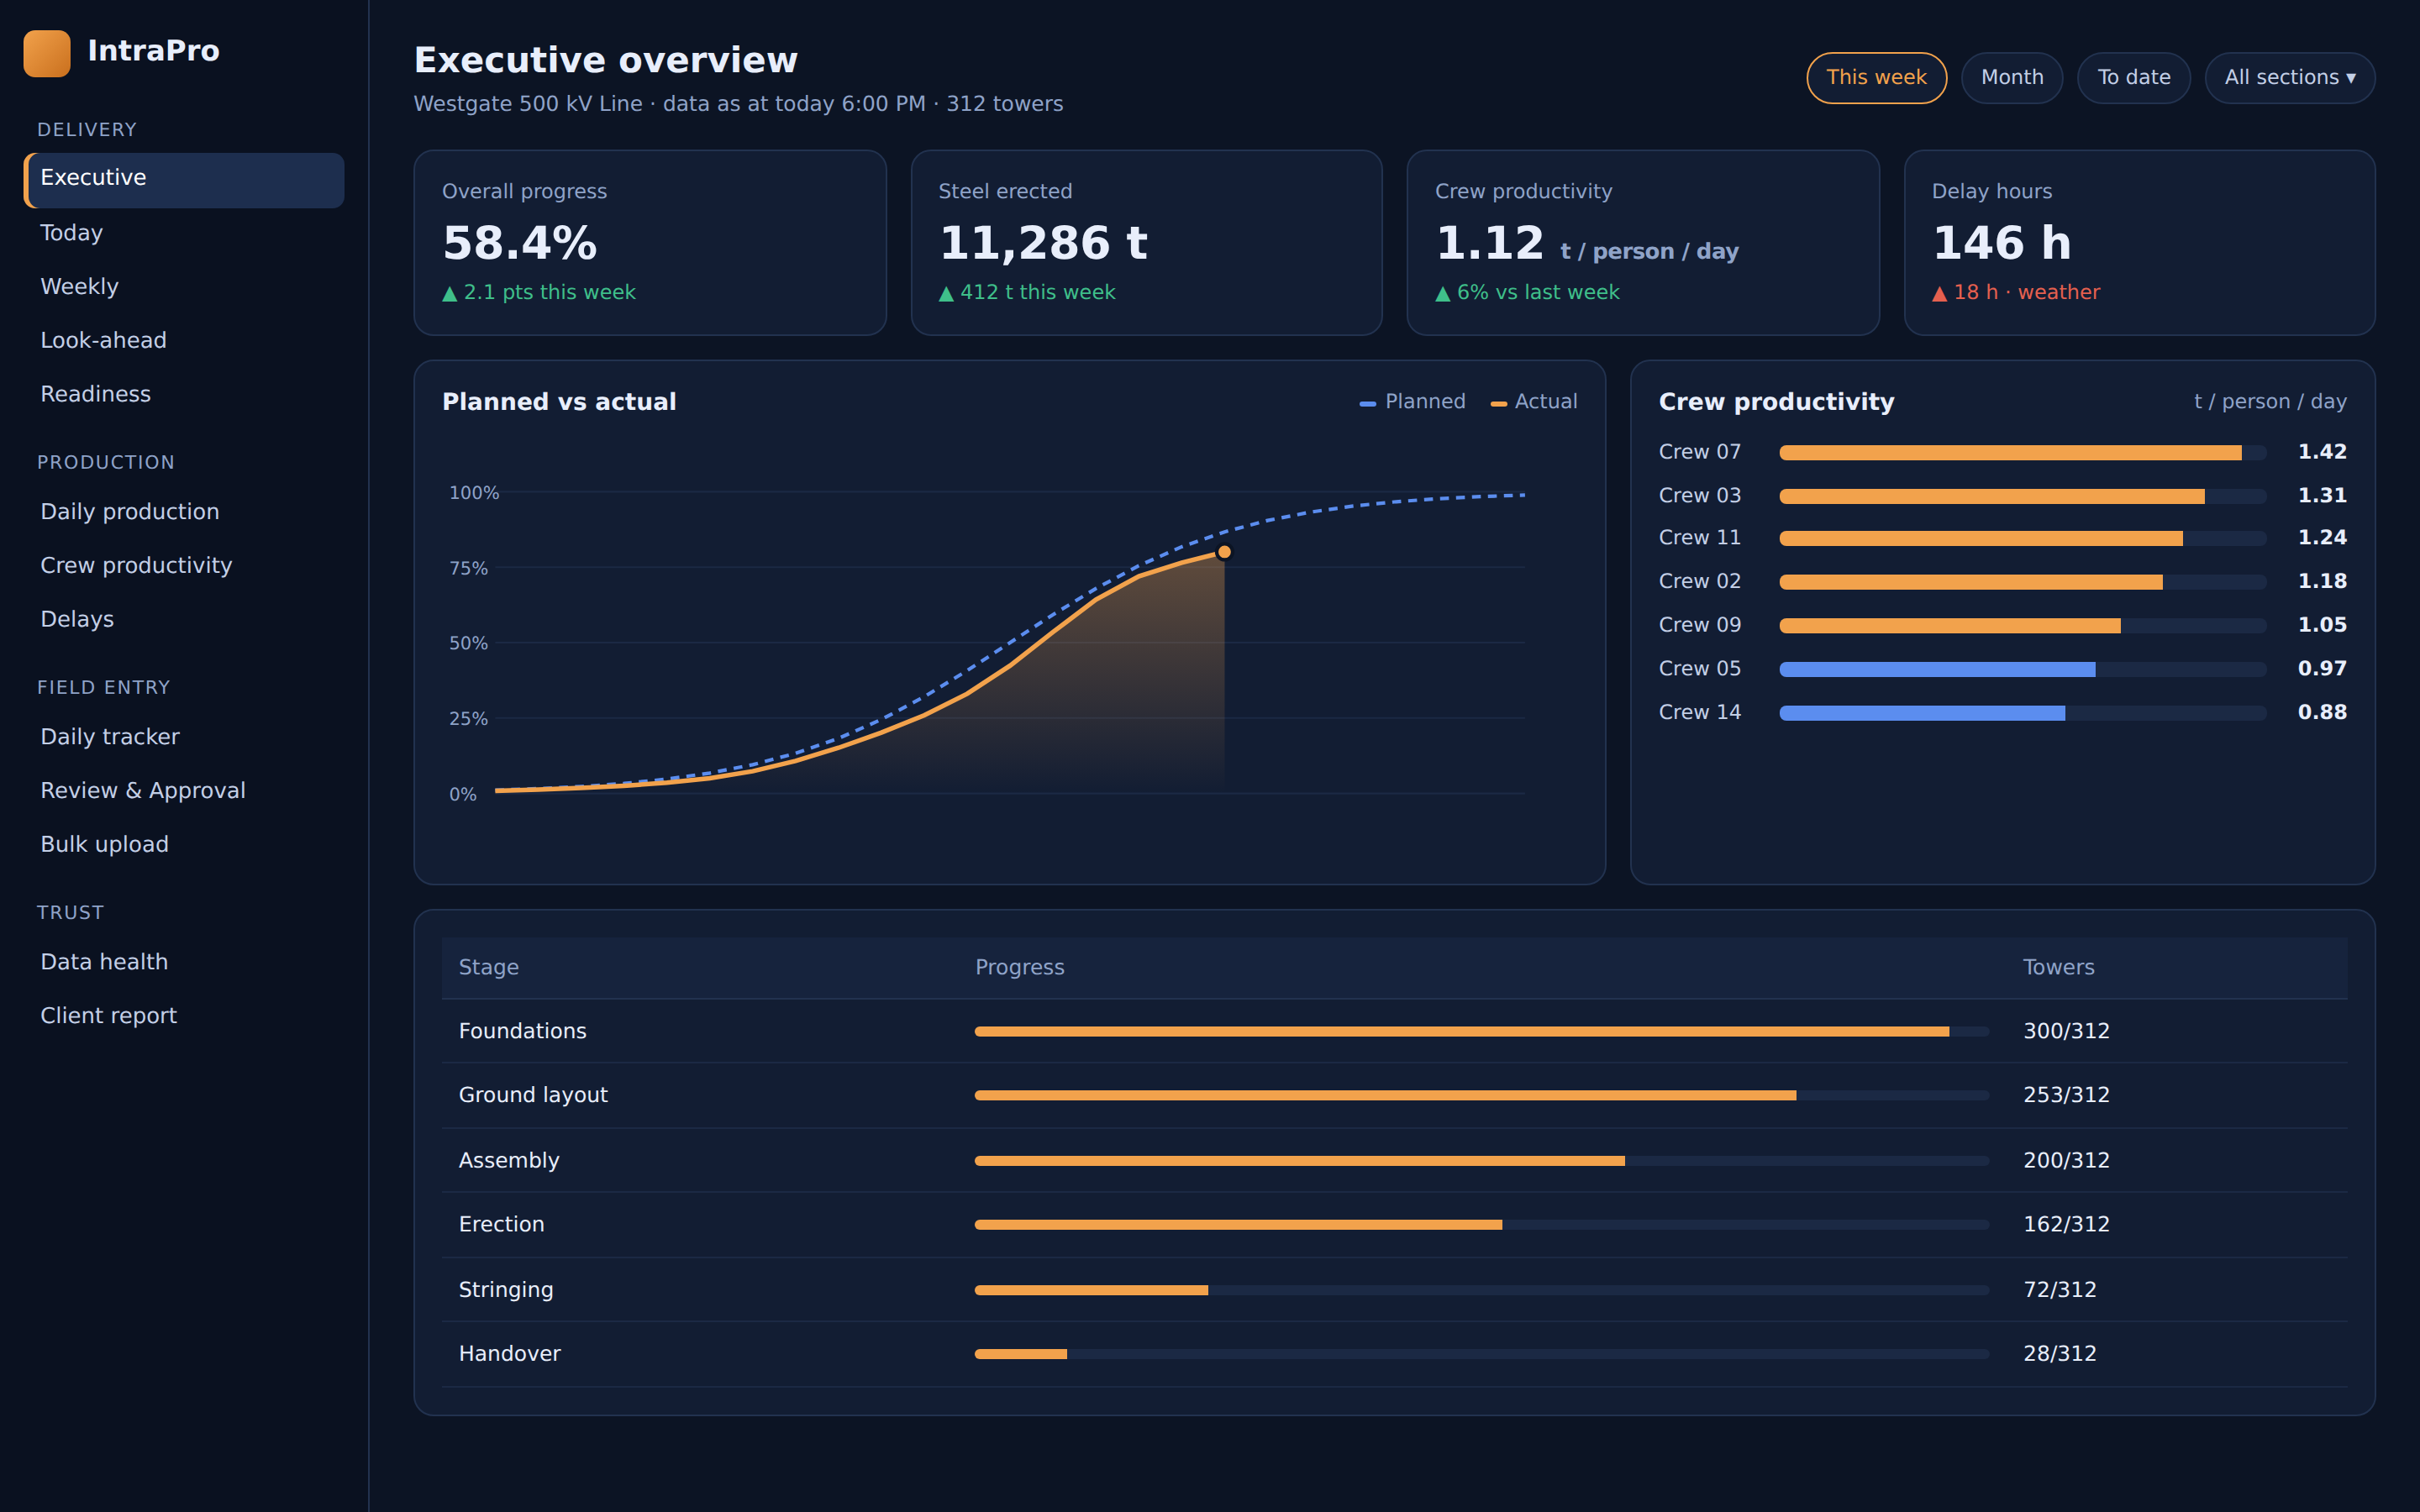This screenshot has width=2420, height=1512.
Task: Click the 412 t this week indicator
Action: [1026, 293]
